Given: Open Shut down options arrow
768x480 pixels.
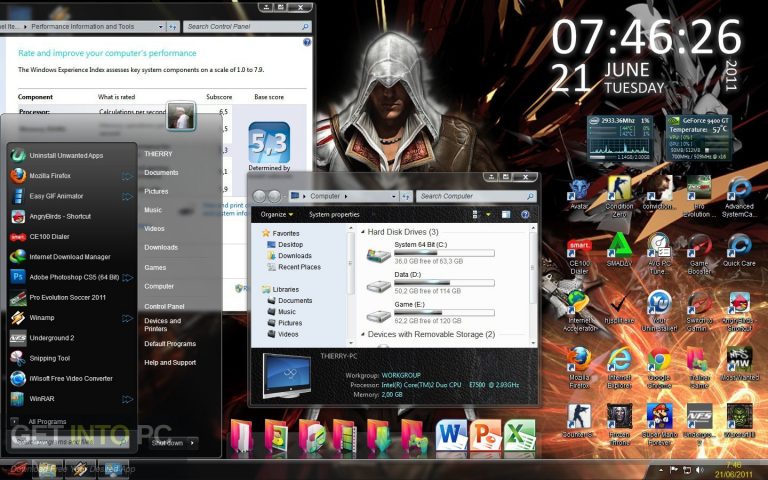Looking at the screenshot, I should click(192, 443).
